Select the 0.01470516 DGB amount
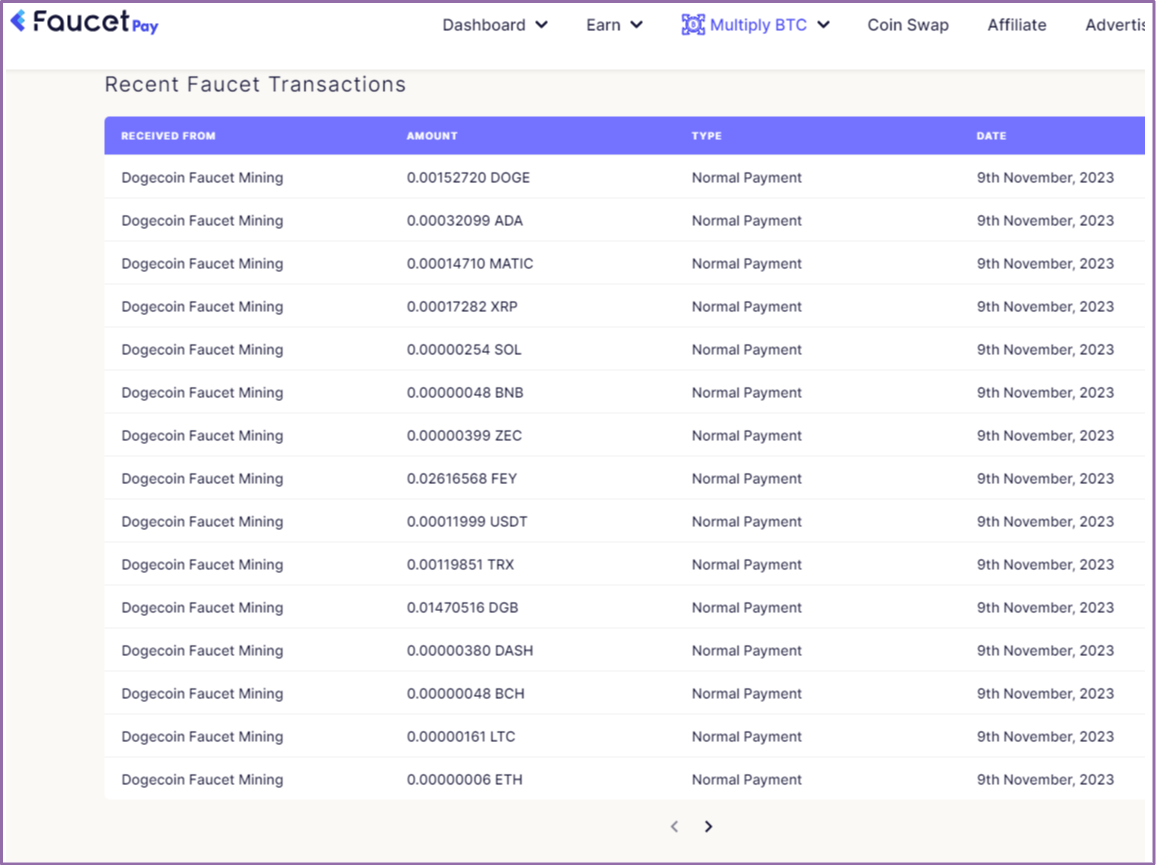This screenshot has height=865, width=1156. click(x=462, y=608)
